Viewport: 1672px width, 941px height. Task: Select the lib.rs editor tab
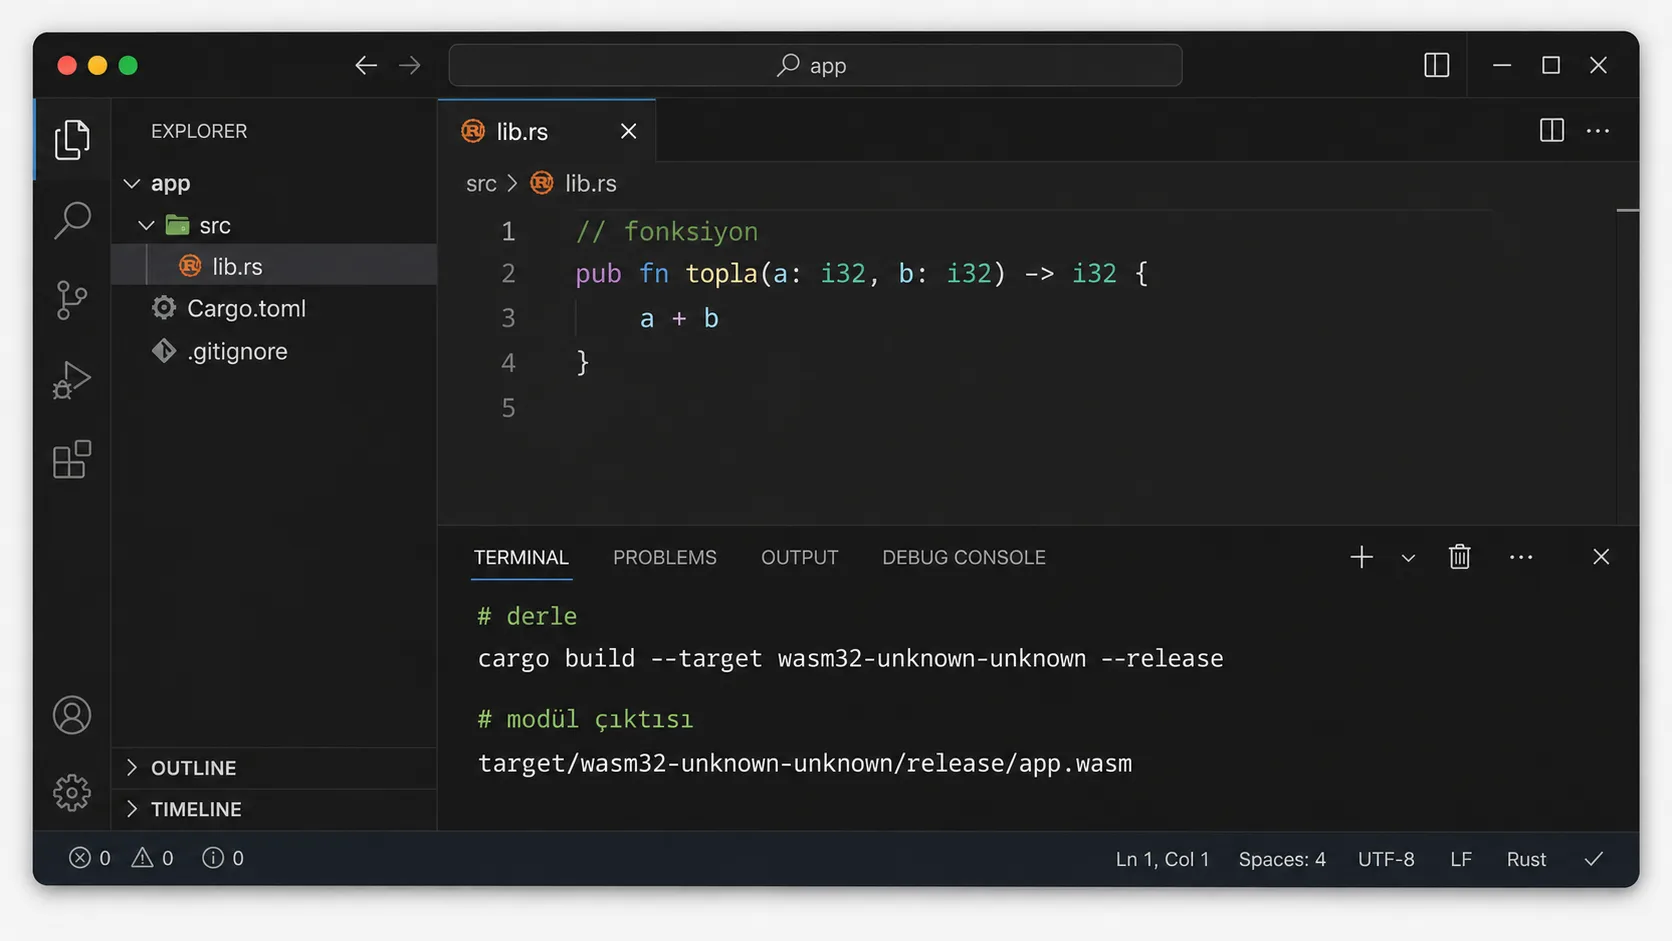click(x=547, y=131)
